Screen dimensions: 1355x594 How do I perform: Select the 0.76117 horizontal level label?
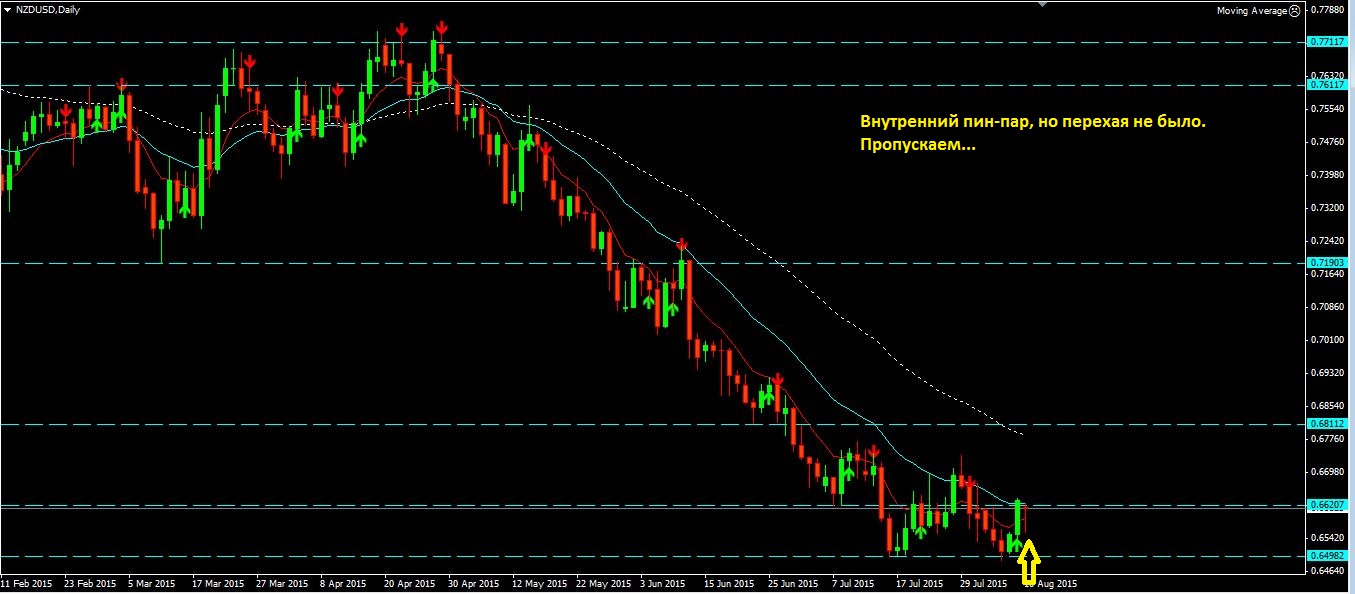[1326, 85]
